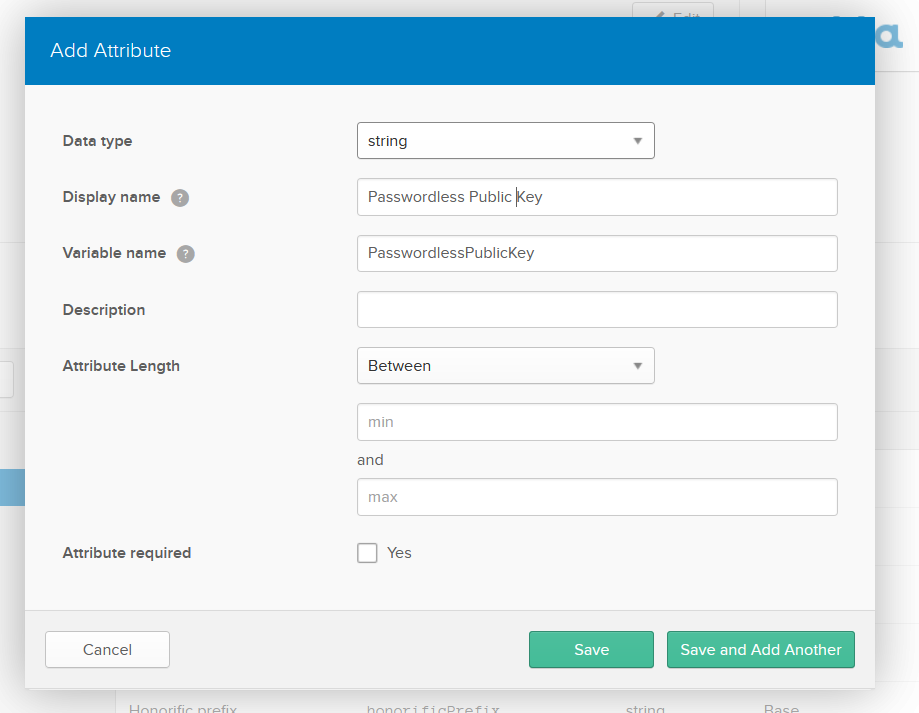
Task: Click the help icon next to Display name
Action: (x=180, y=198)
